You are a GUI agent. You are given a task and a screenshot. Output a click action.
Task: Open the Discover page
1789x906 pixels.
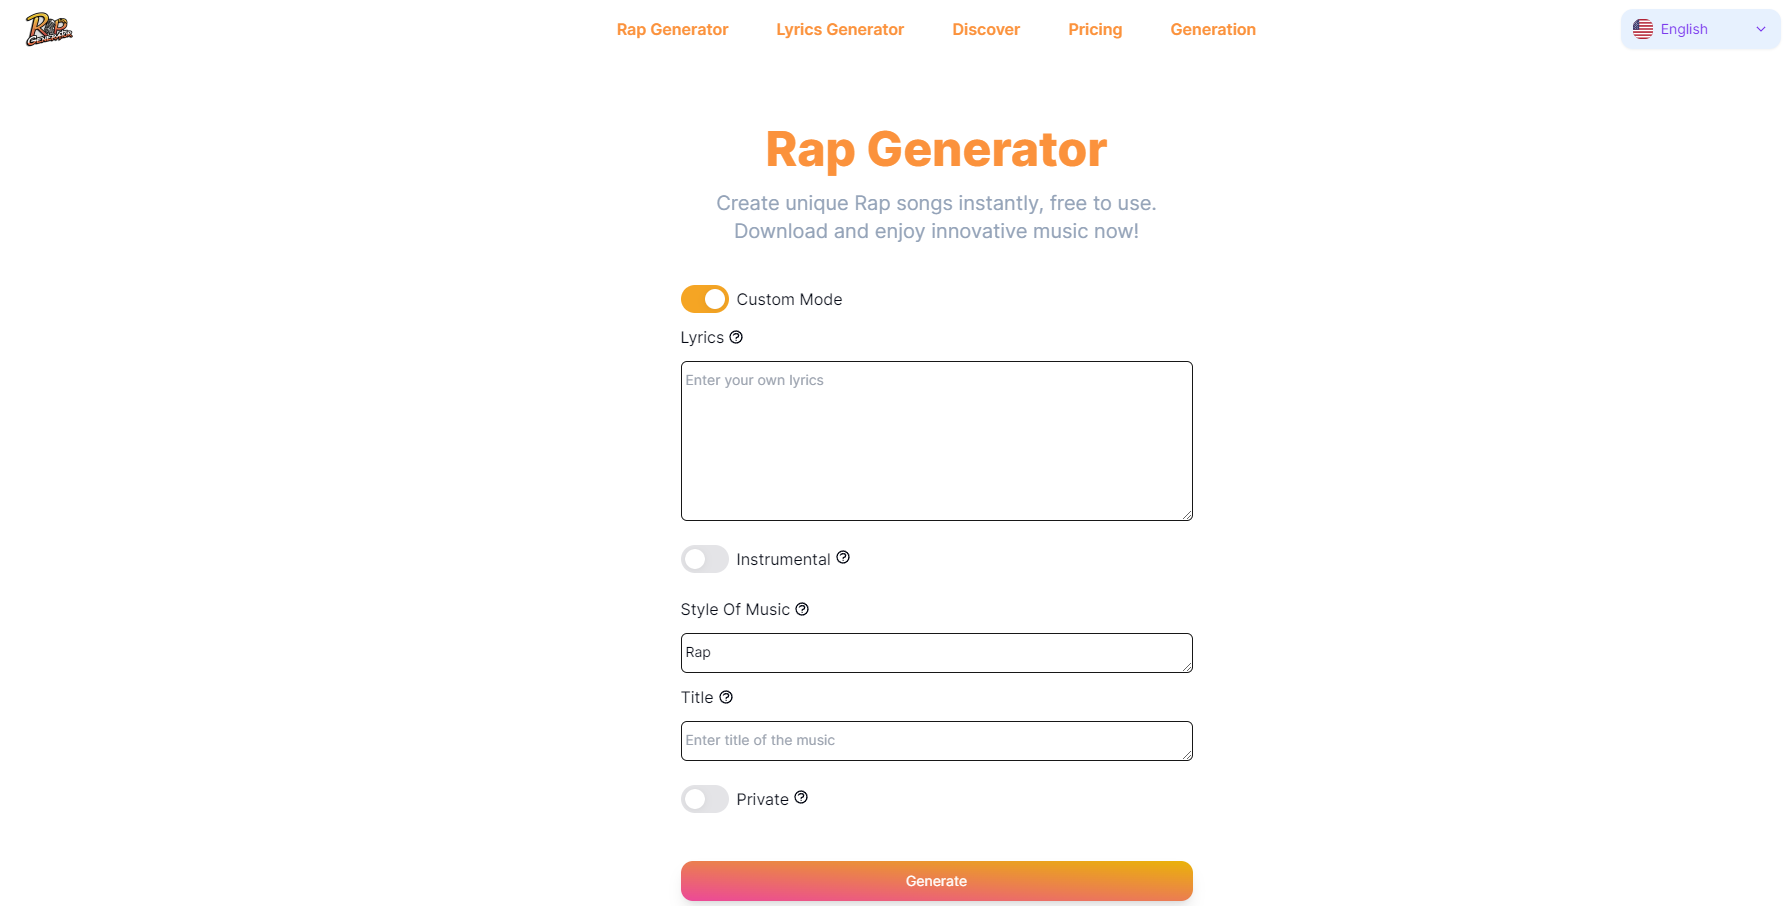pyautogui.click(x=985, y=29)
